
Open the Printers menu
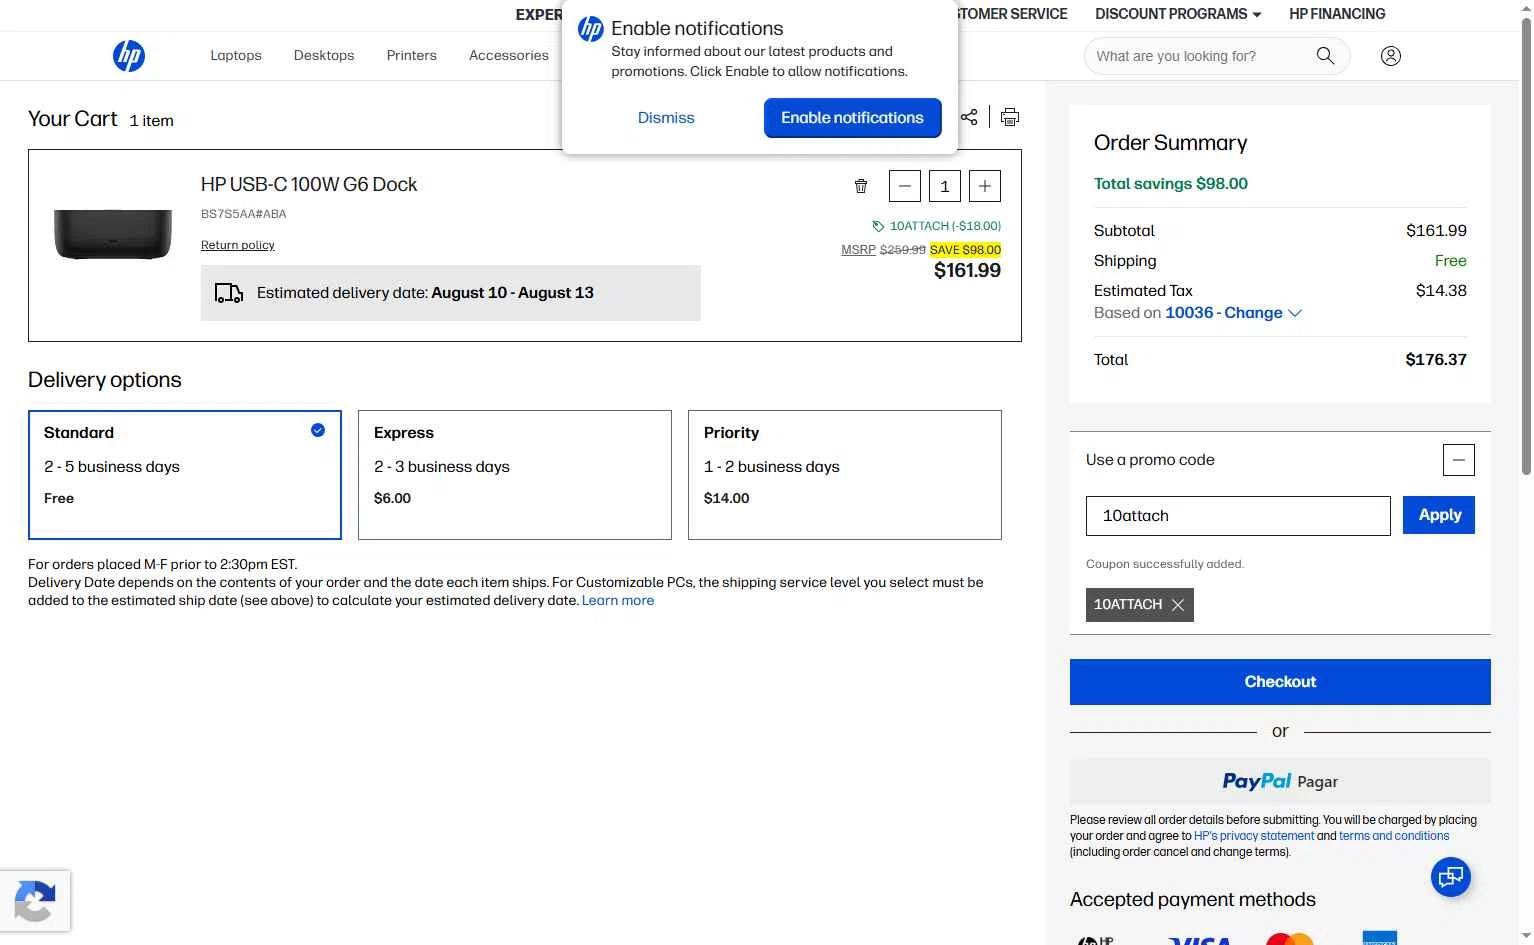(x=412, y=56)
